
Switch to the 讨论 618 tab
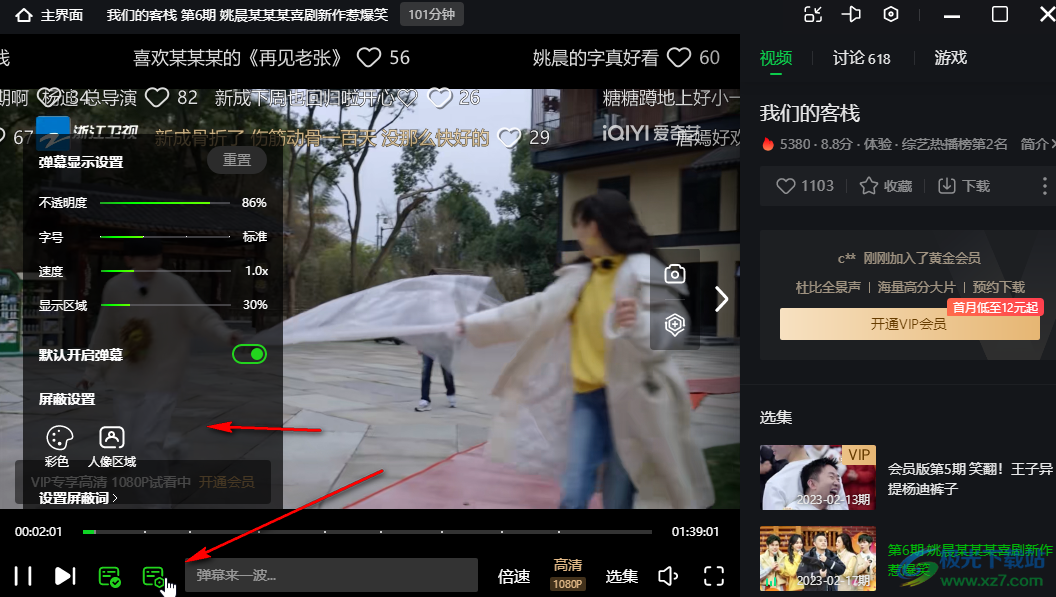pyautogui.click(x=861, y=58)
